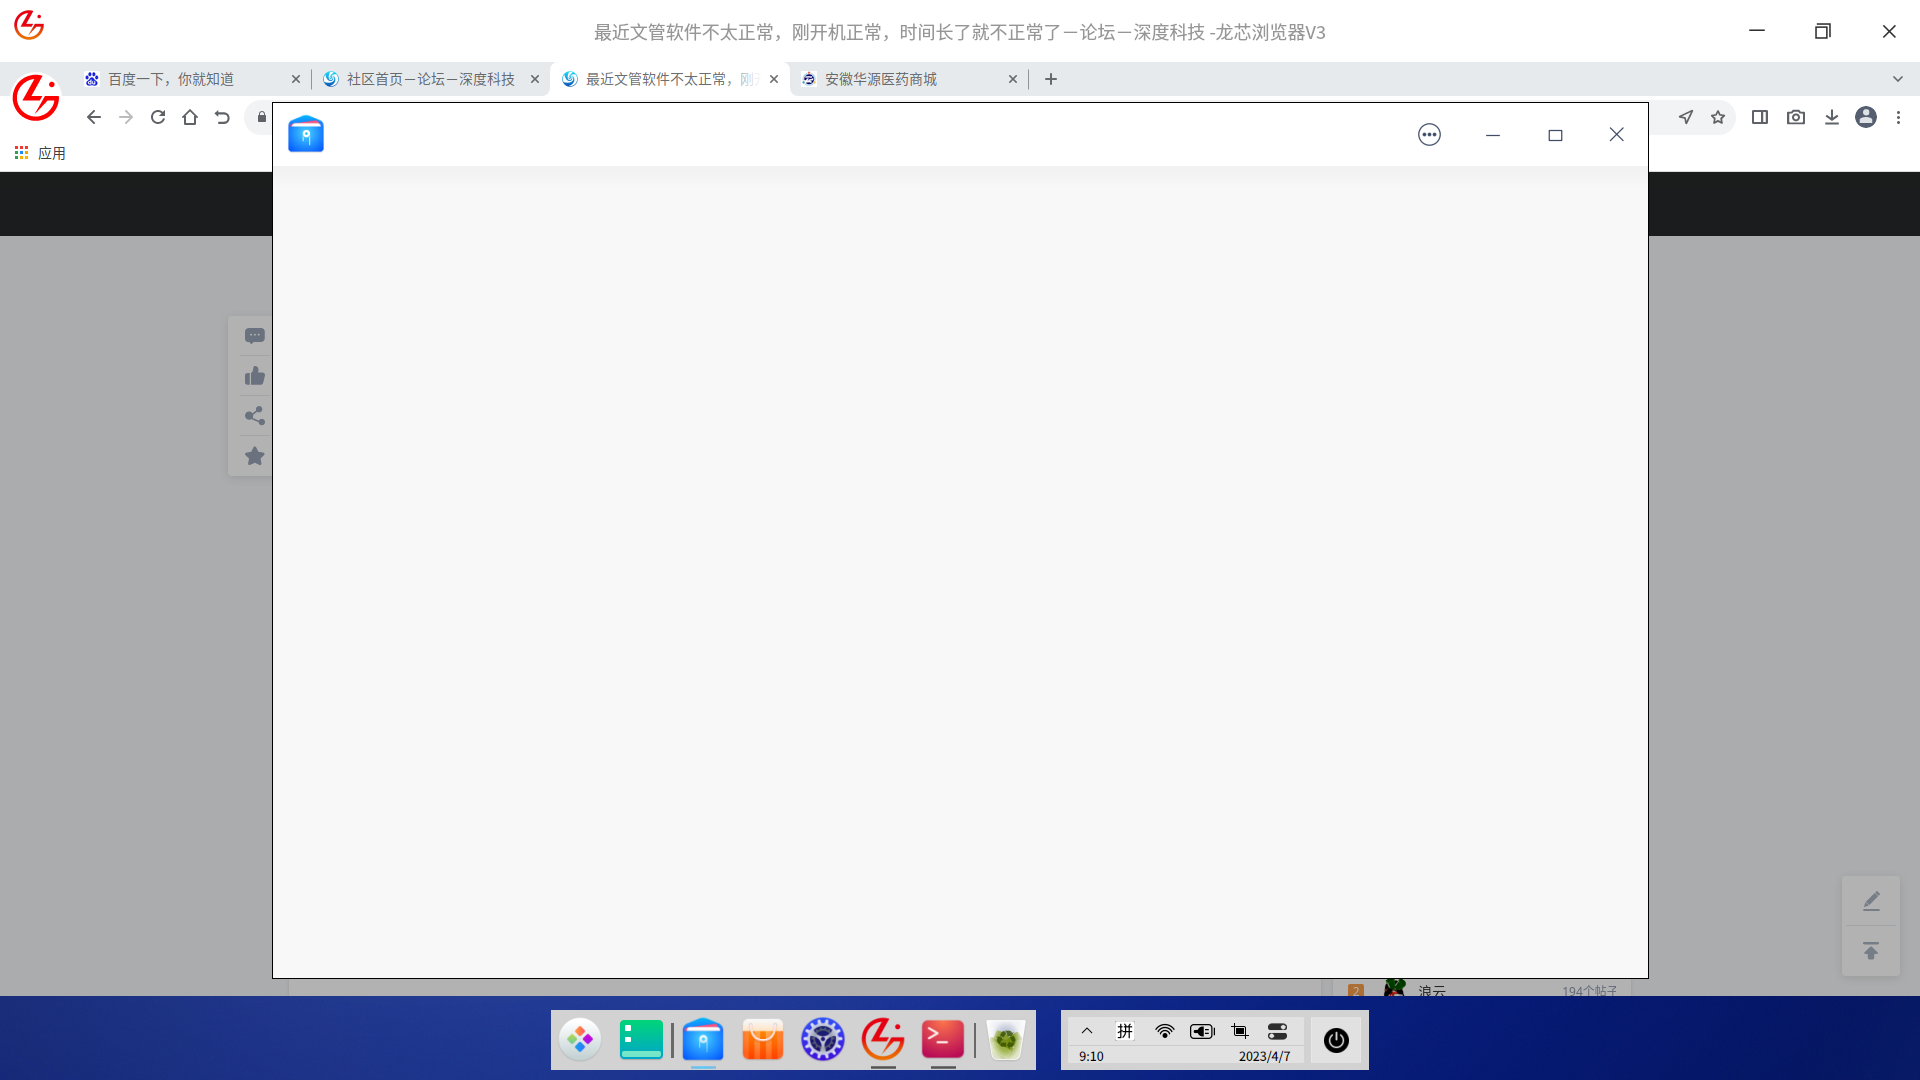Open the 应用 apps shortcut
Viewport: 1920px width, 1080px height.
40,153
